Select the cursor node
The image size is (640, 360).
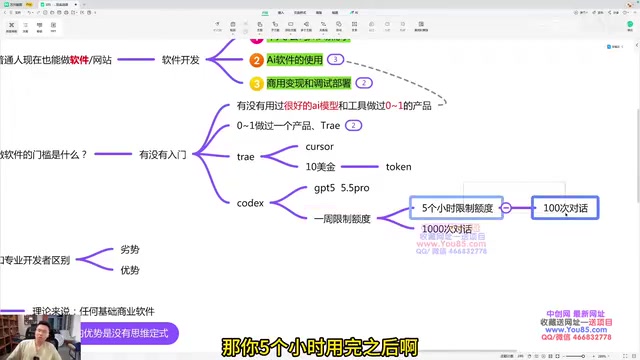[x=319, y=147]
